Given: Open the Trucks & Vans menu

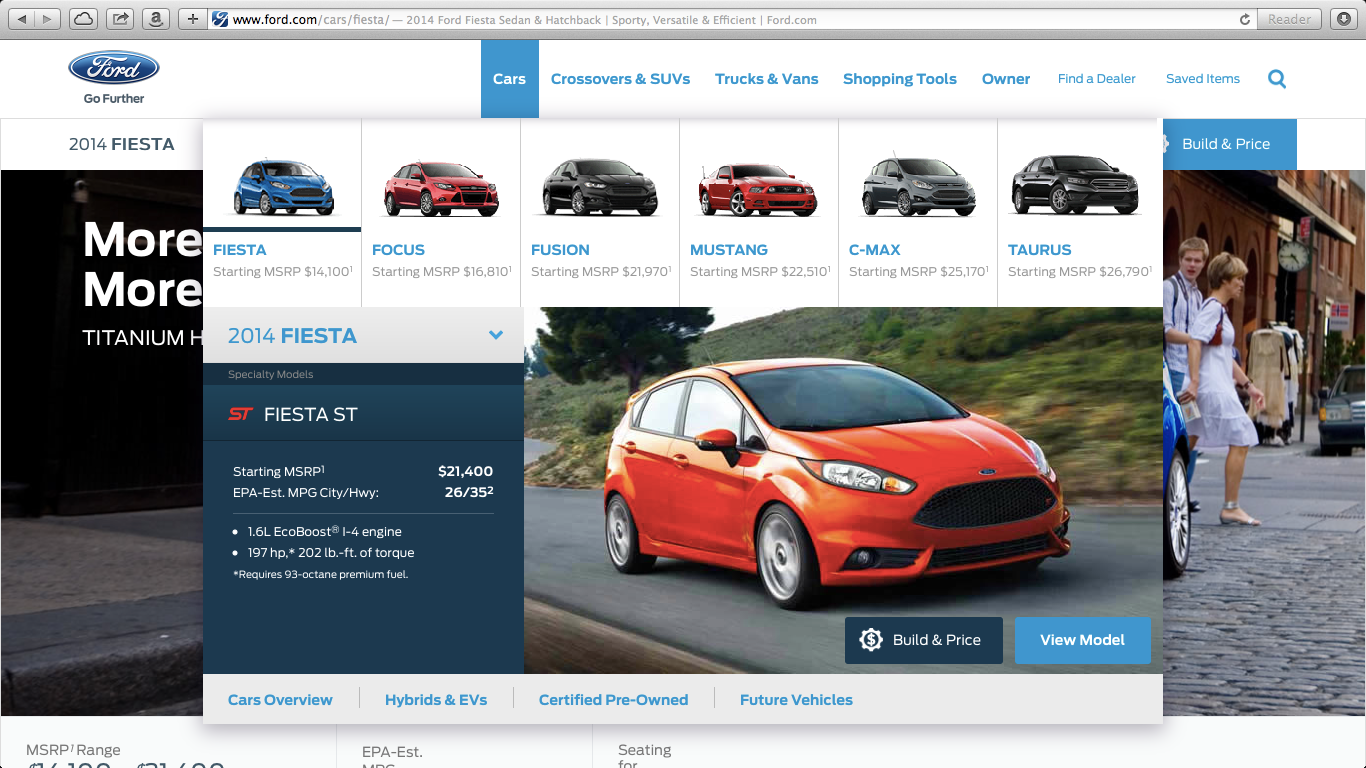Looking at the screenshot, I should click(766, 79).
